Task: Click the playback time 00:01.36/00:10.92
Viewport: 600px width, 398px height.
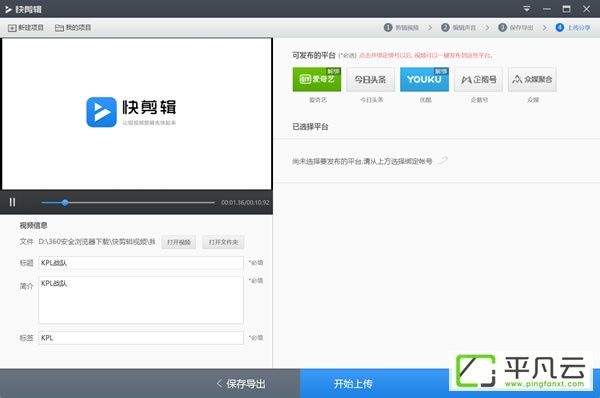Action: point(245,202)
